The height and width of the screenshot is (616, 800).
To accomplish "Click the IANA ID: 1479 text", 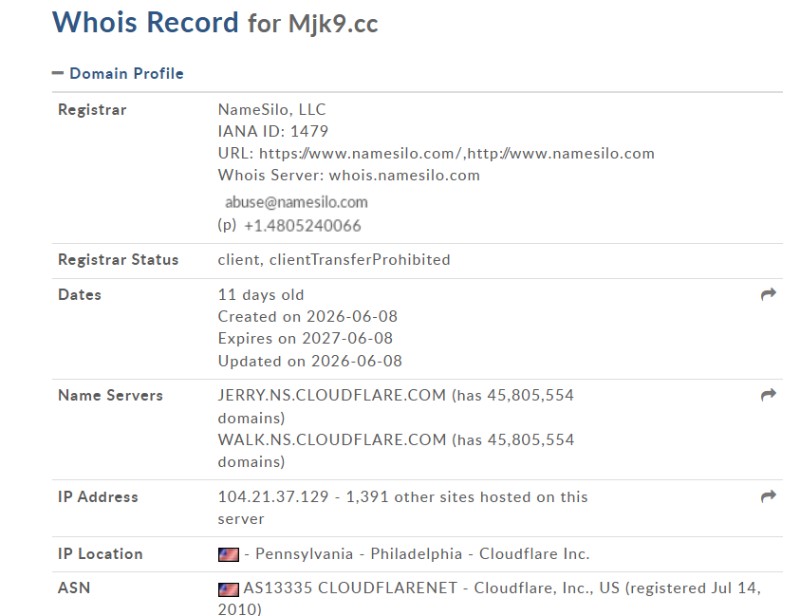I will 273,131.
